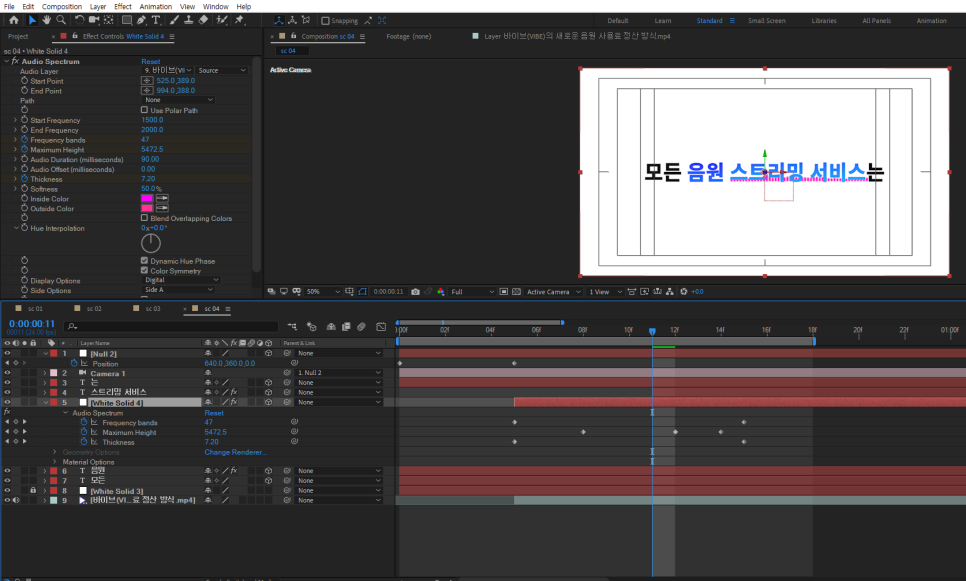Toggle visibility of White Solid 4 layer
The height and width of the screenshot is (581, 966).
7,402
